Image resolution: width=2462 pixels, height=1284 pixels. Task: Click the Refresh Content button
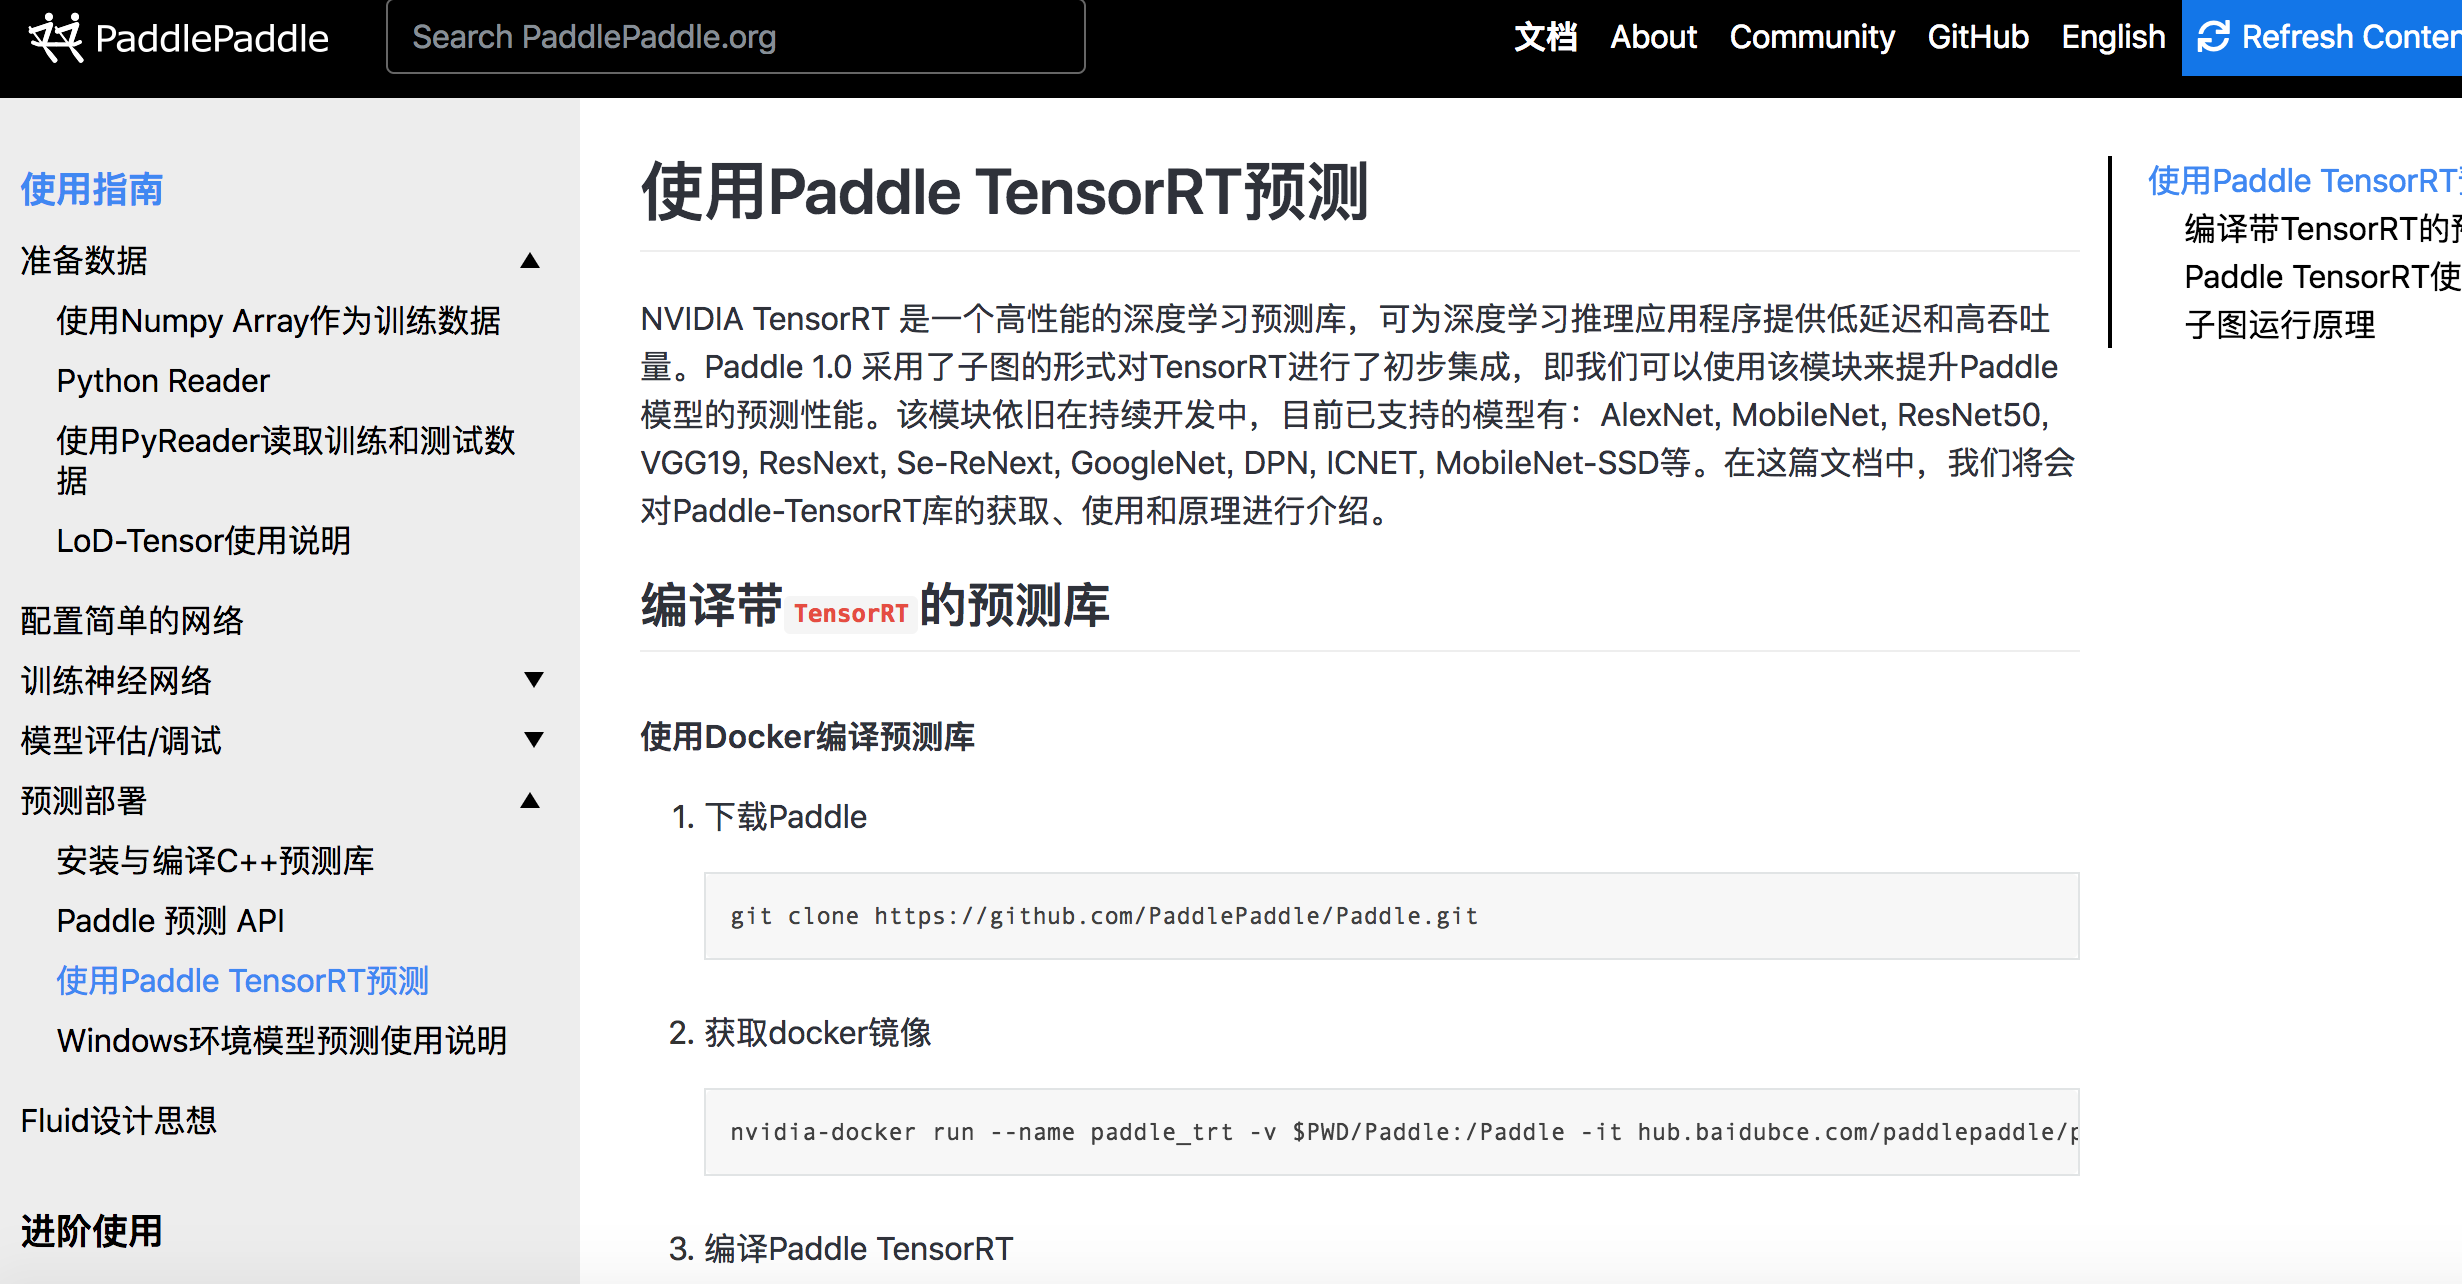2322,37
